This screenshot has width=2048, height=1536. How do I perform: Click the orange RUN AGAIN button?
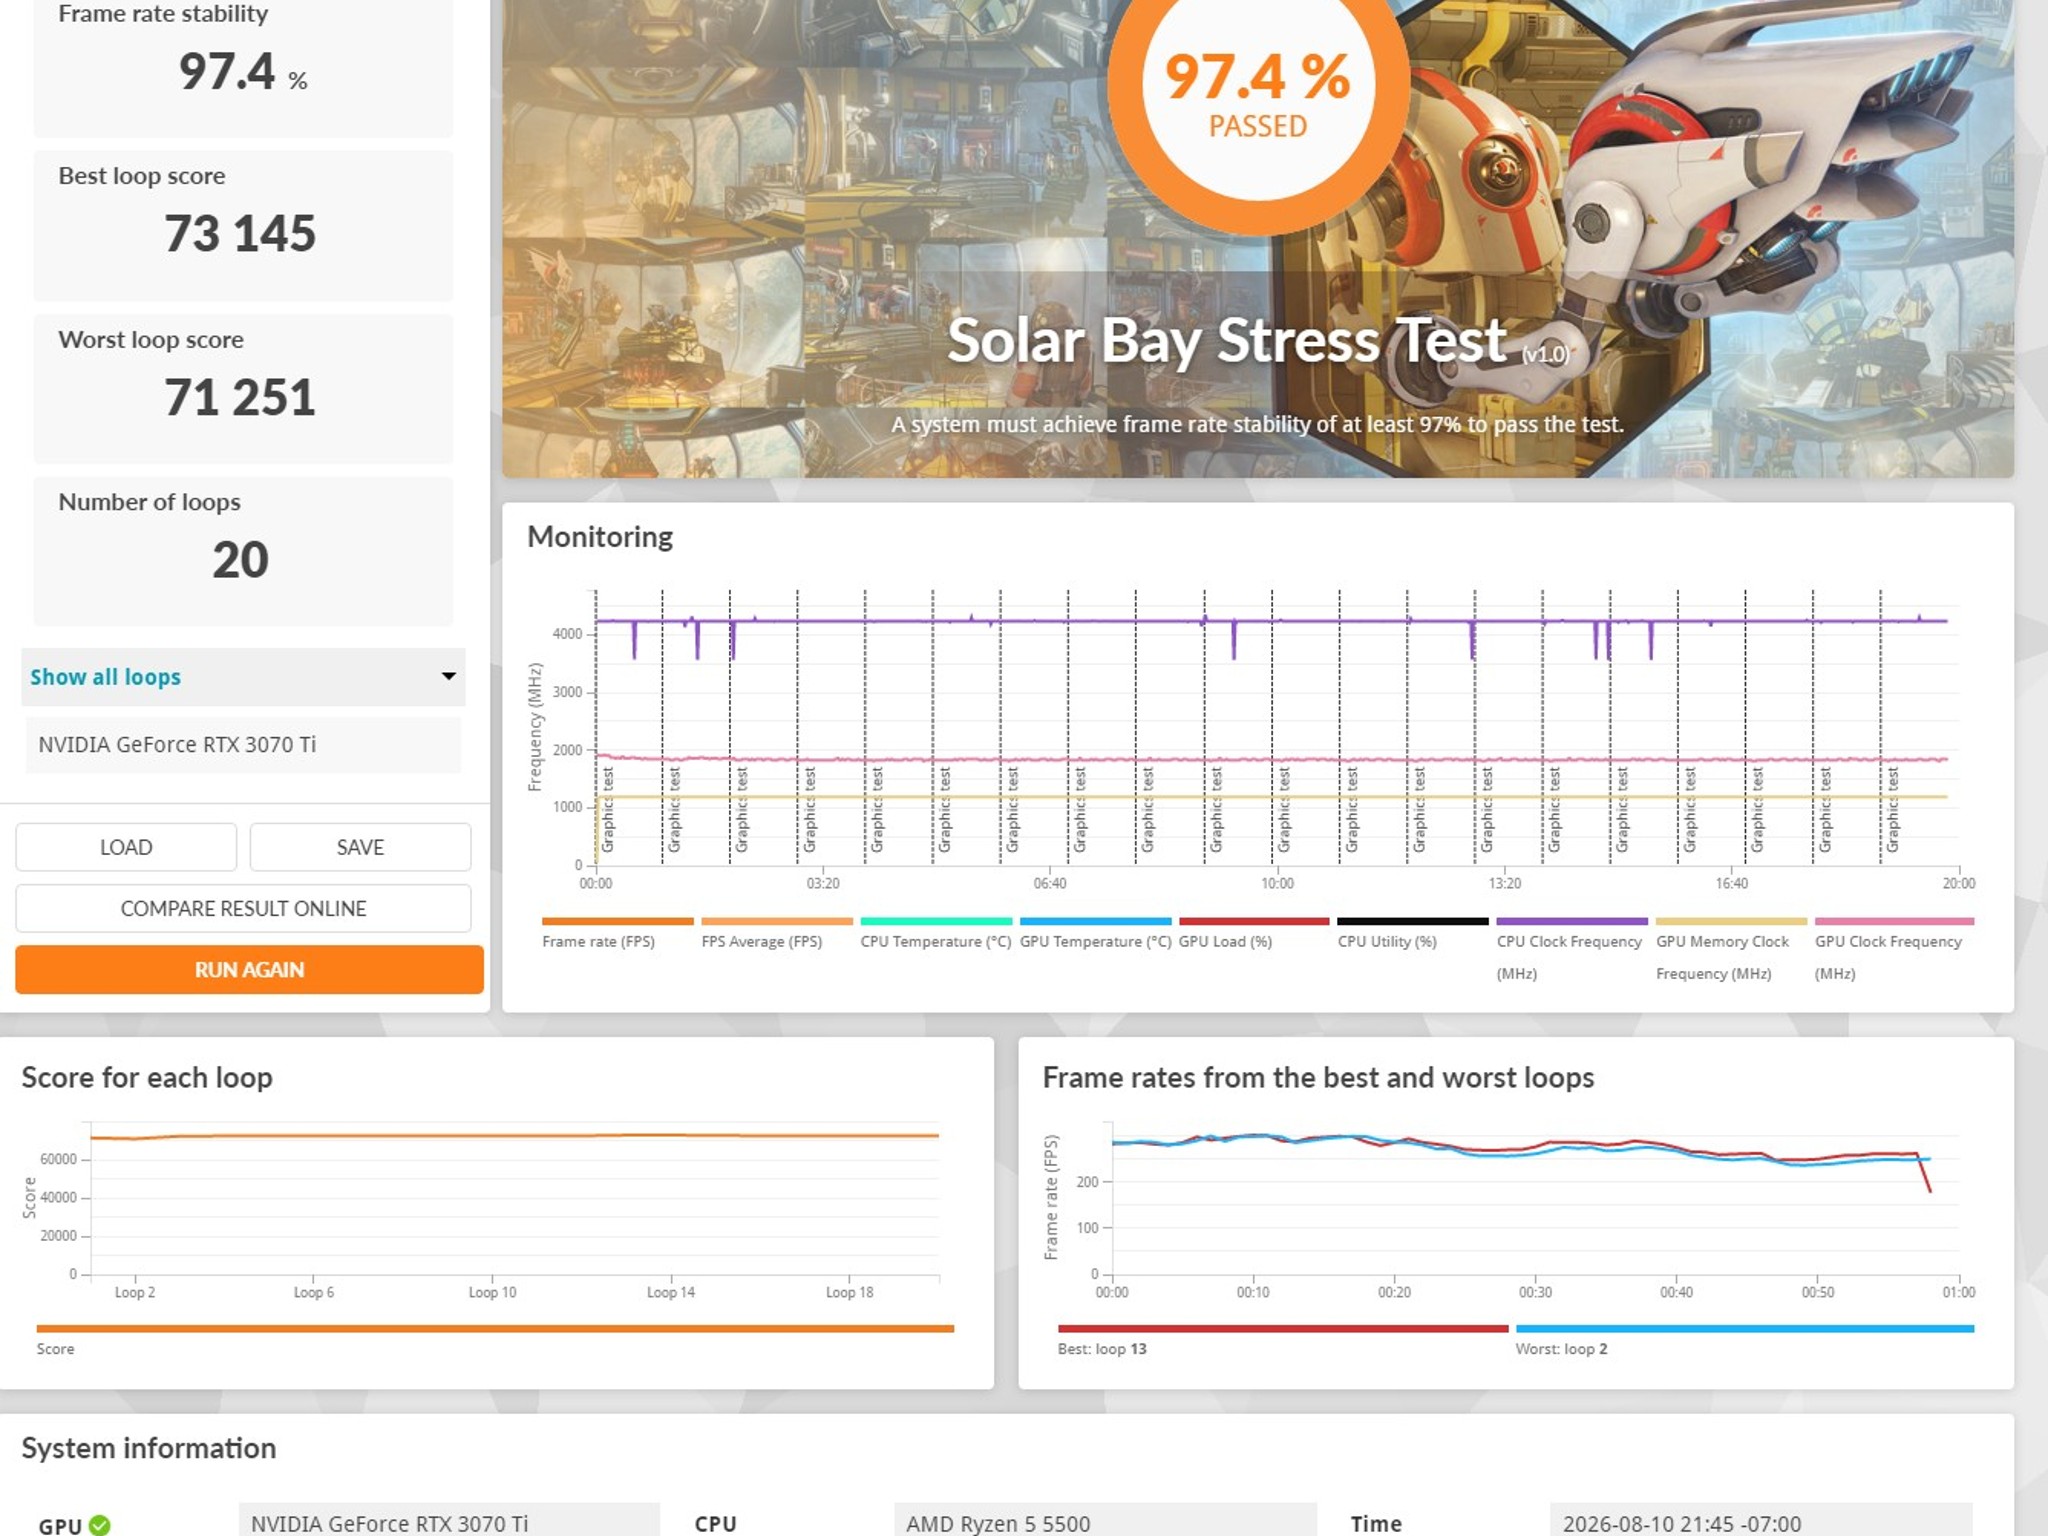pyautogui.click(x=249, y=969)
